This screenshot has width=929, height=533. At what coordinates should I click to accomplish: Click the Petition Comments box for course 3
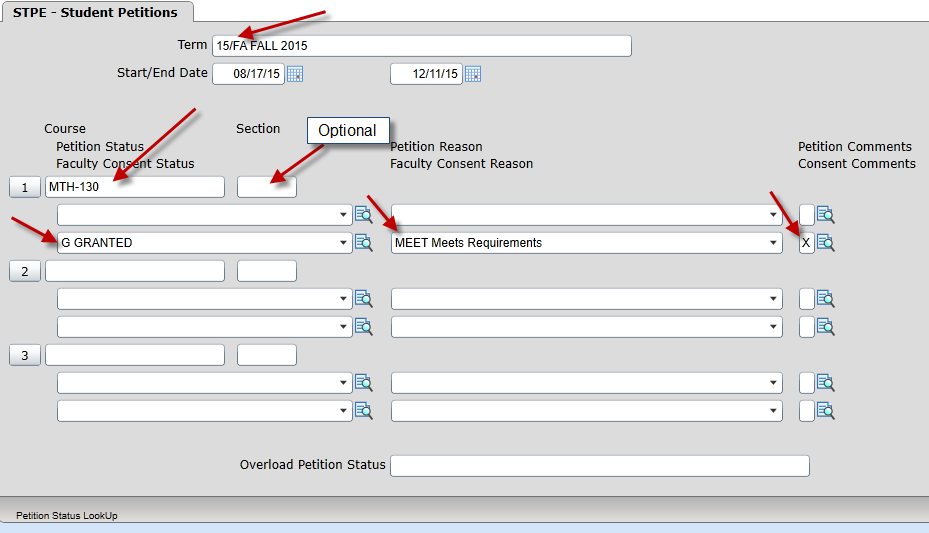(806, 383)
